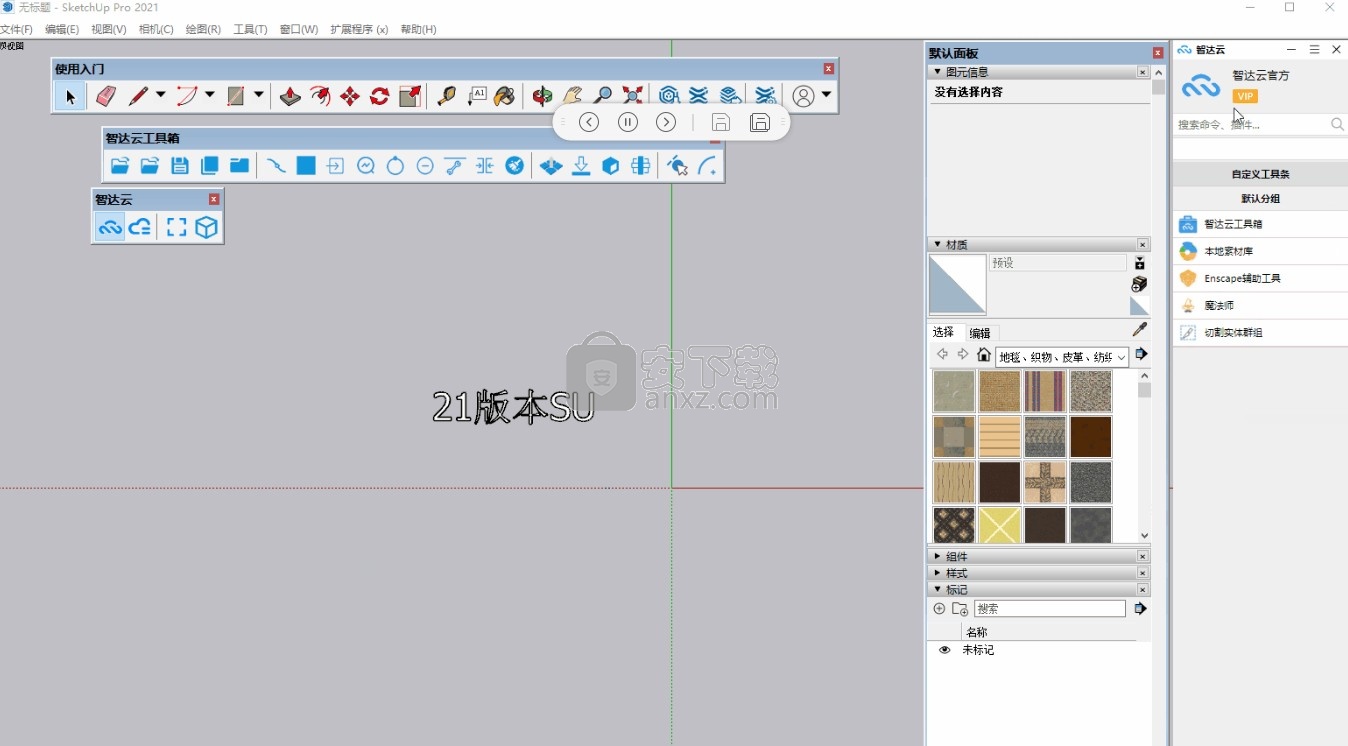Go to next with floating forward arrow
Viewport: 1348px width, 746px height.
(666, 122)
